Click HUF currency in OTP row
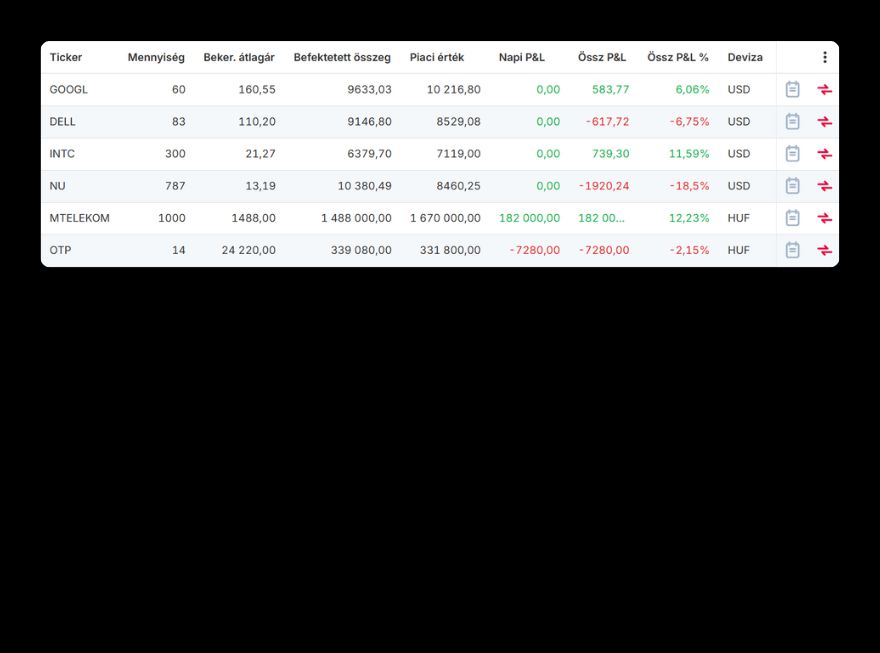The image size is (880, 653). 739,250
